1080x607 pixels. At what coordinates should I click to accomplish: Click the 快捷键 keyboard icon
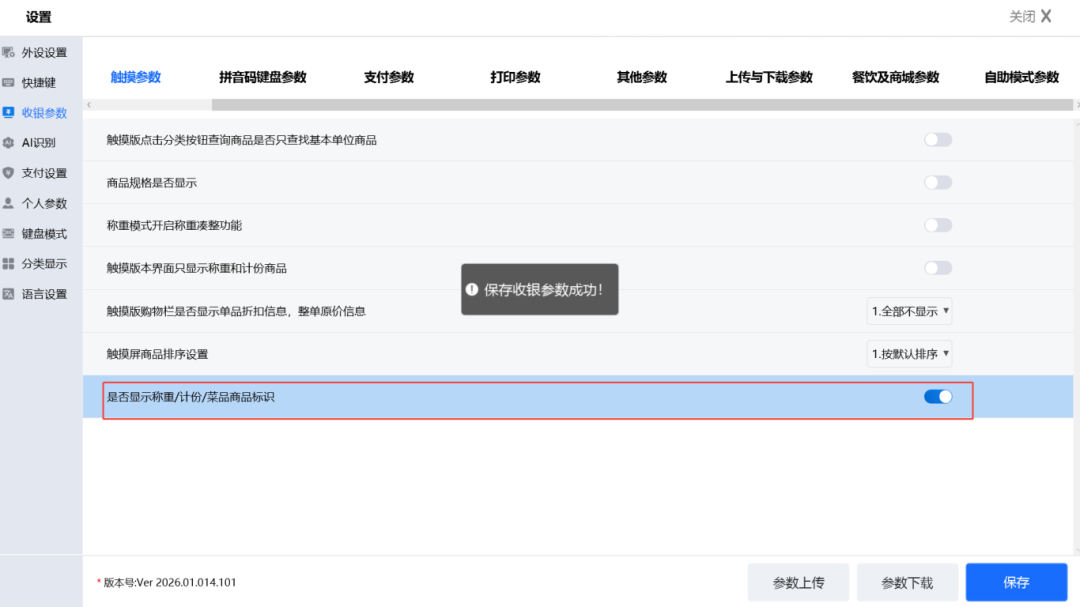point(9,82)
